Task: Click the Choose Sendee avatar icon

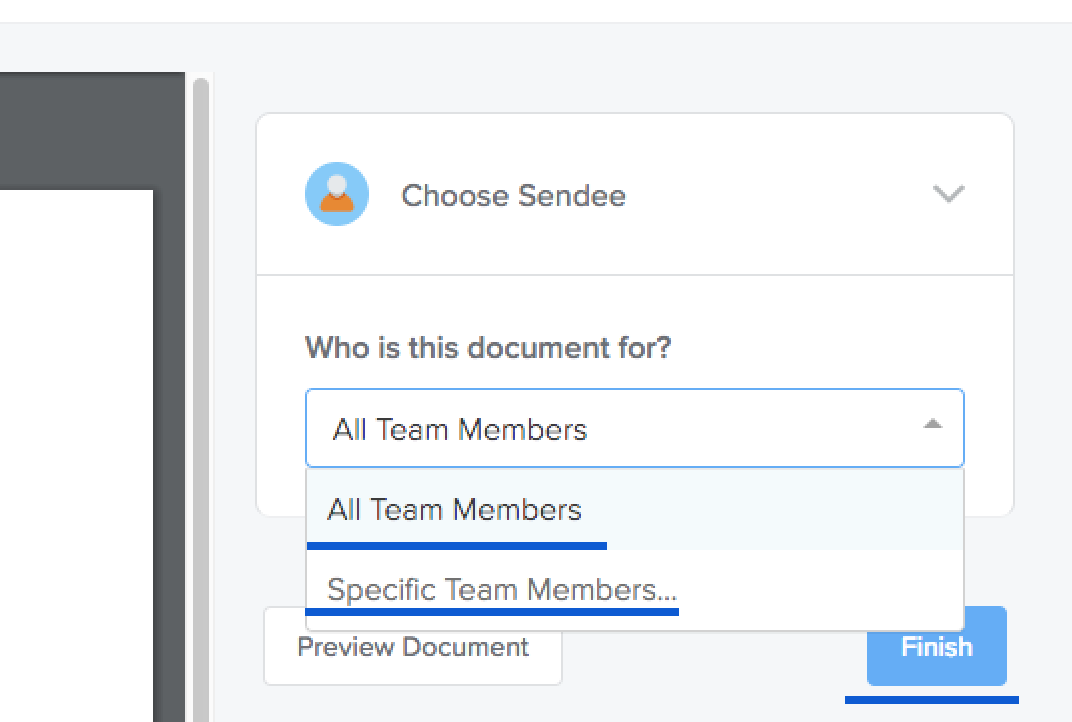Action: coord(337,194)
